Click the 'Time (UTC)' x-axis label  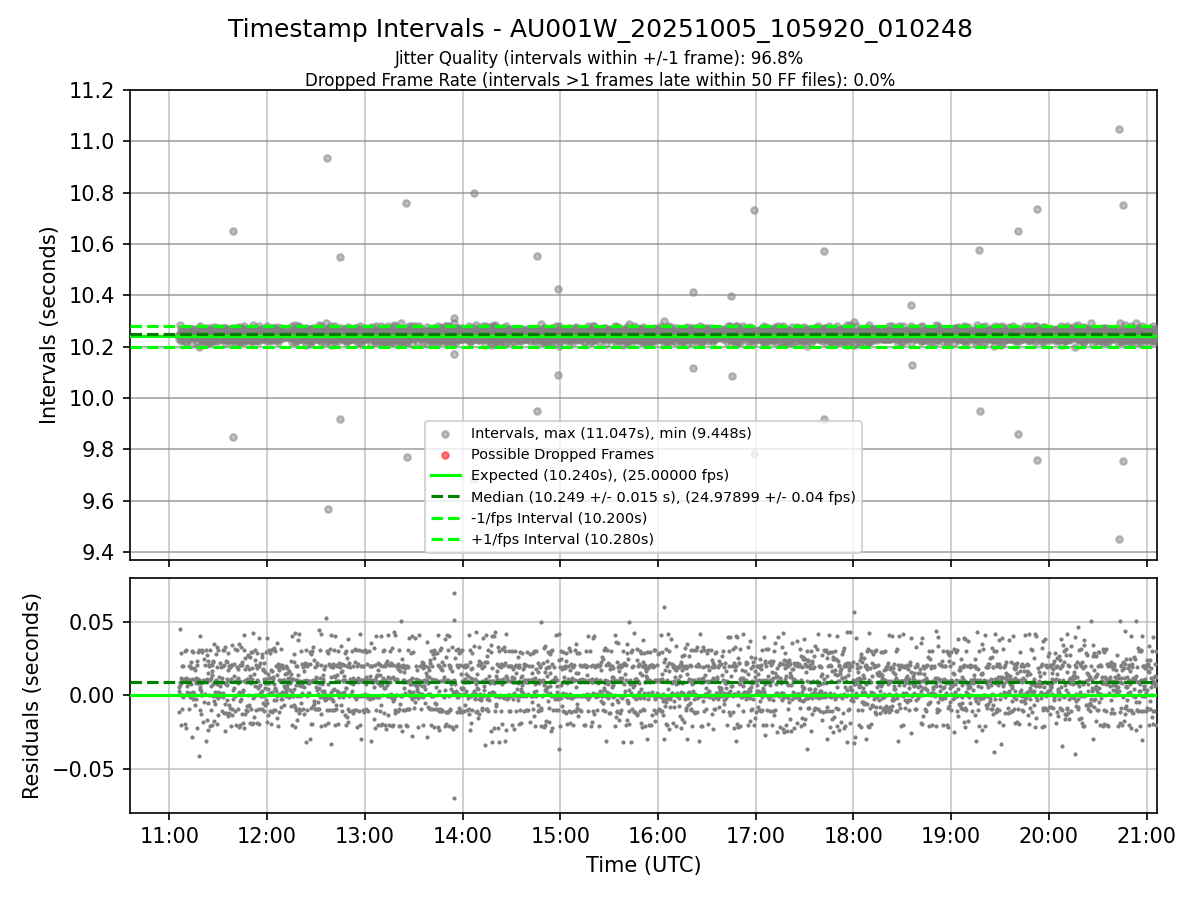643,865
